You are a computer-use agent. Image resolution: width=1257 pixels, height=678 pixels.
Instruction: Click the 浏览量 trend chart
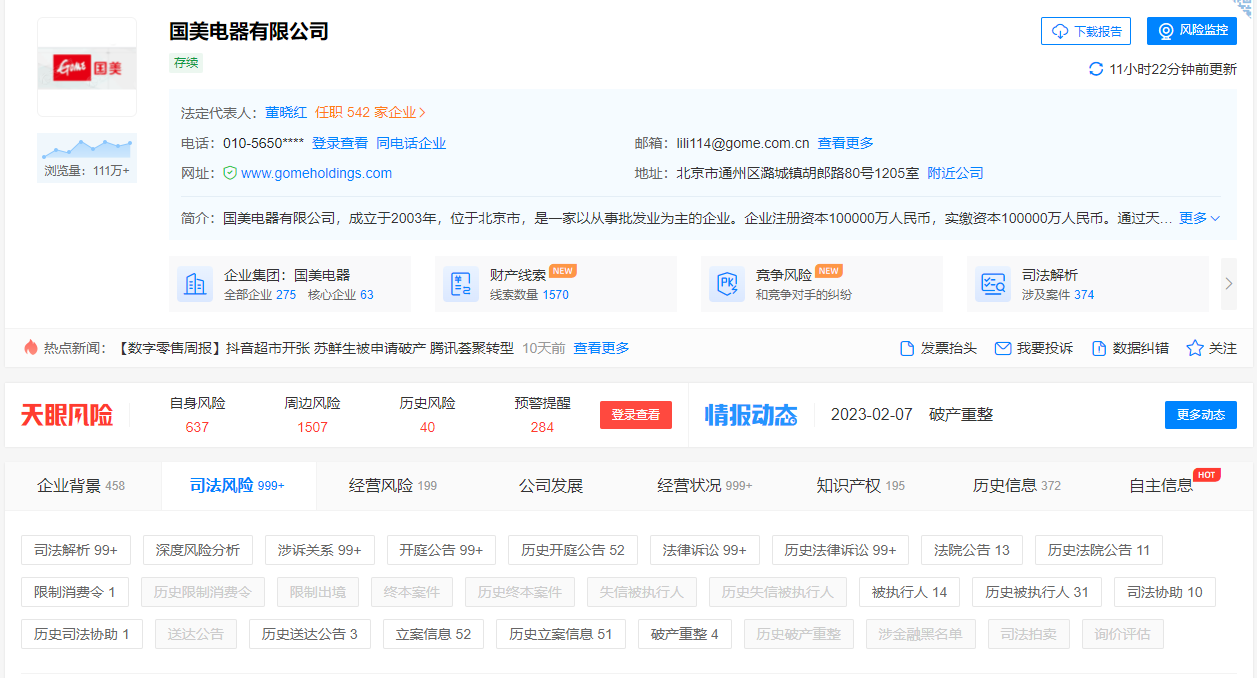click(87, 148)
